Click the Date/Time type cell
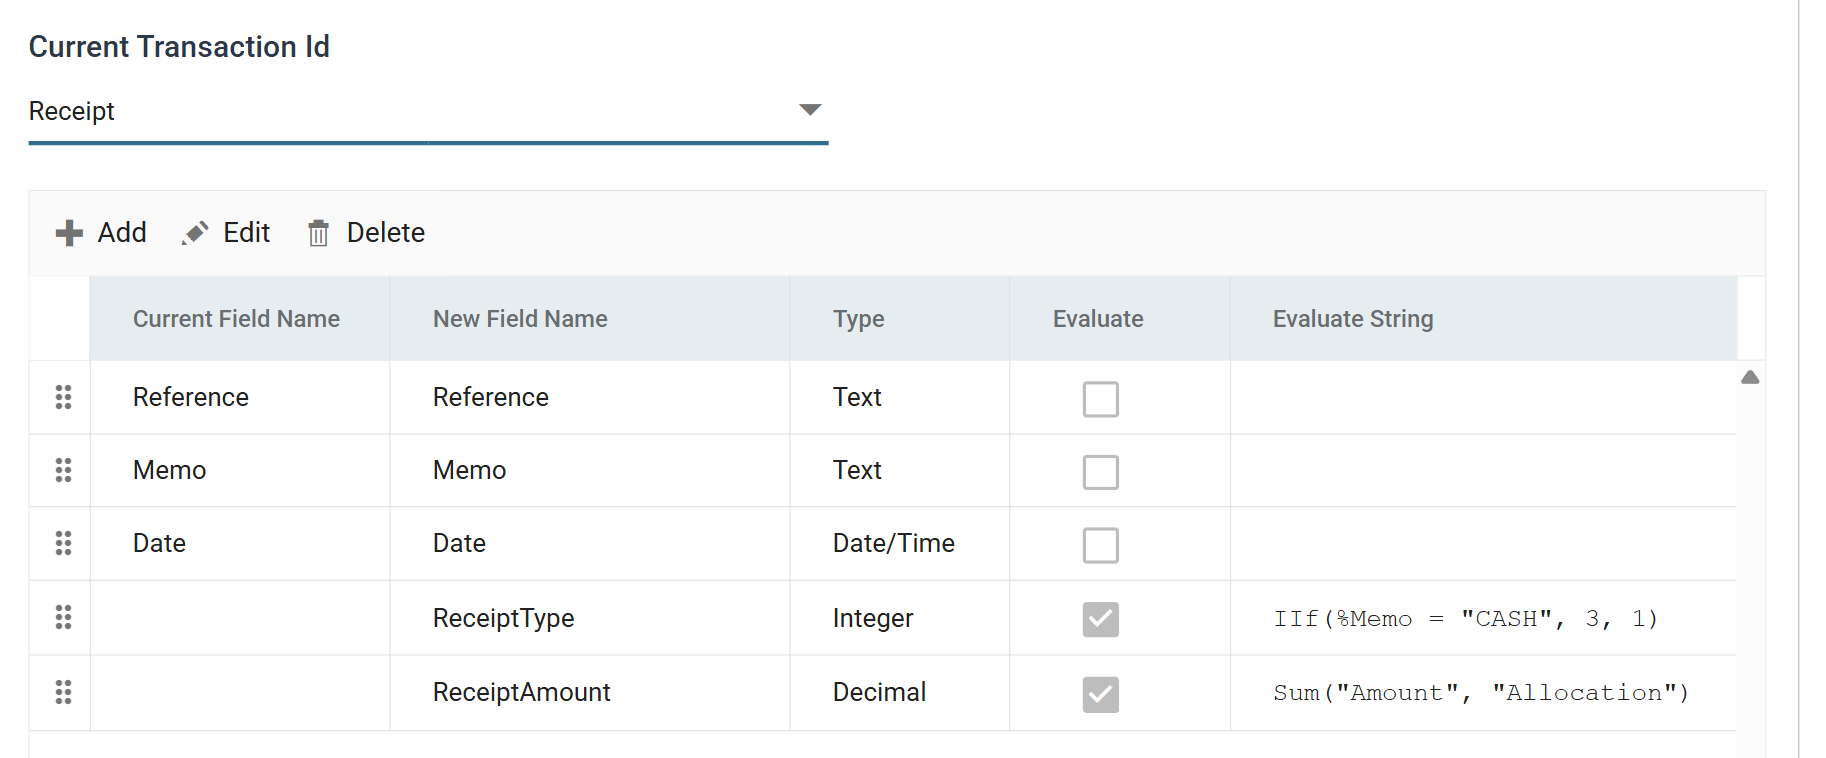Screen dimensions: 1826x758 coord(900,543)
